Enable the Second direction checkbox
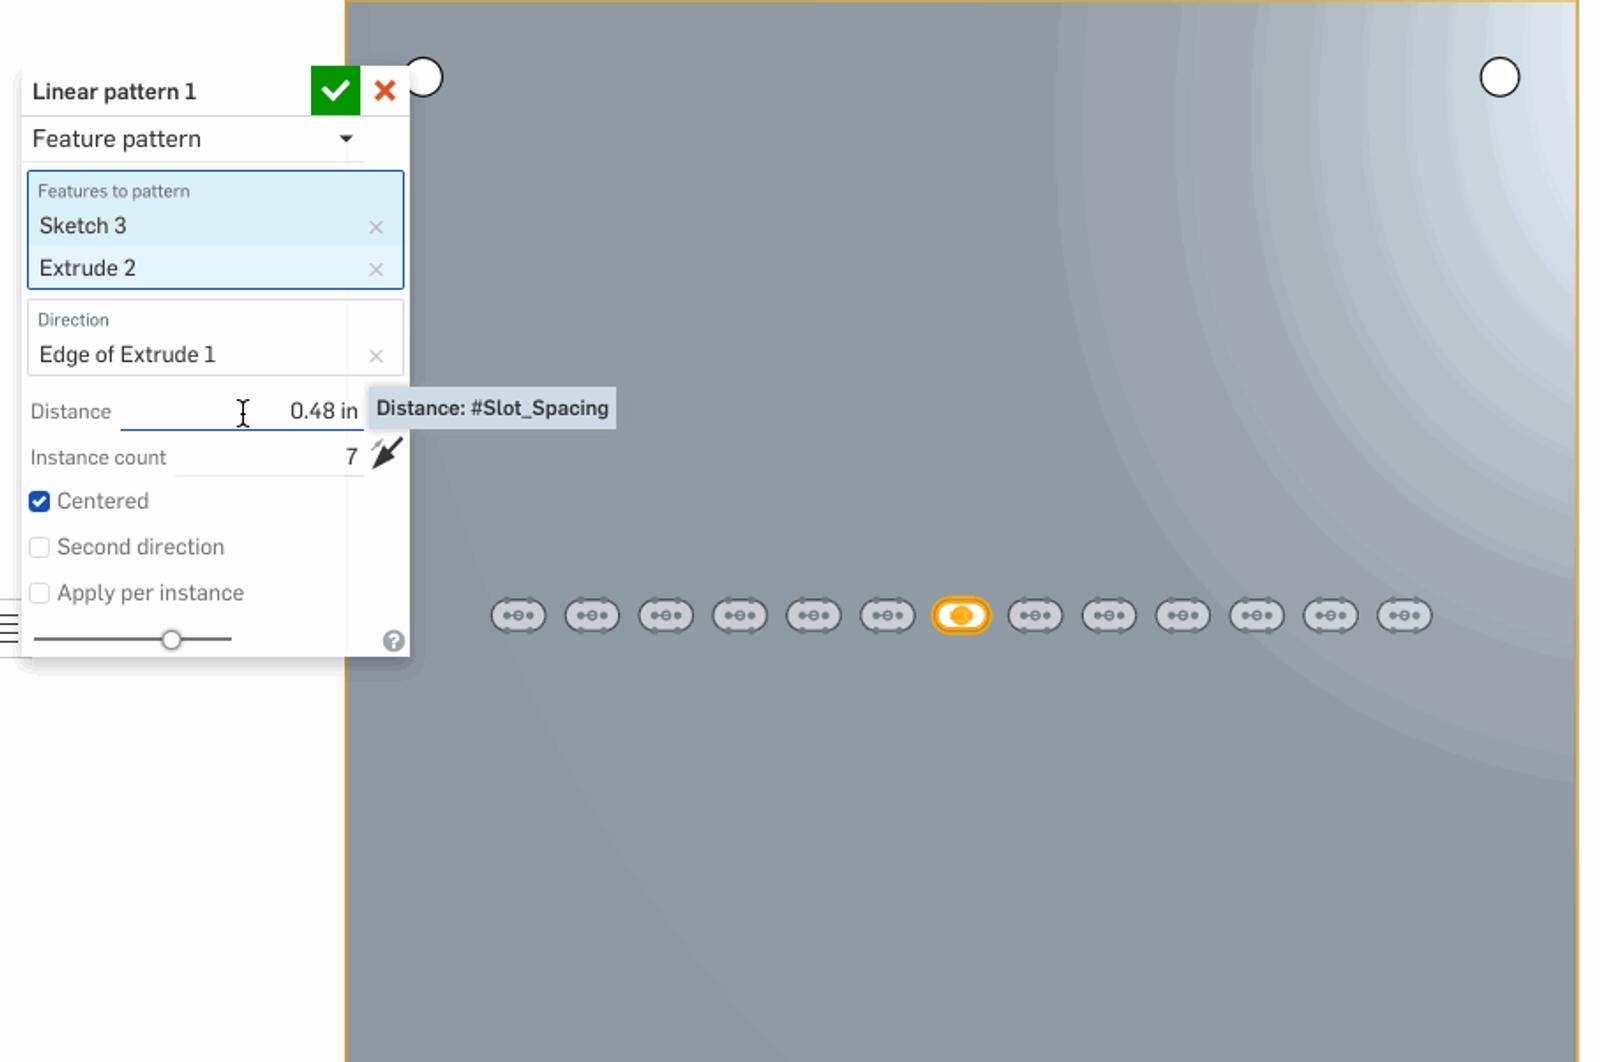The image size is (1600, 1062). coord(40,548)
